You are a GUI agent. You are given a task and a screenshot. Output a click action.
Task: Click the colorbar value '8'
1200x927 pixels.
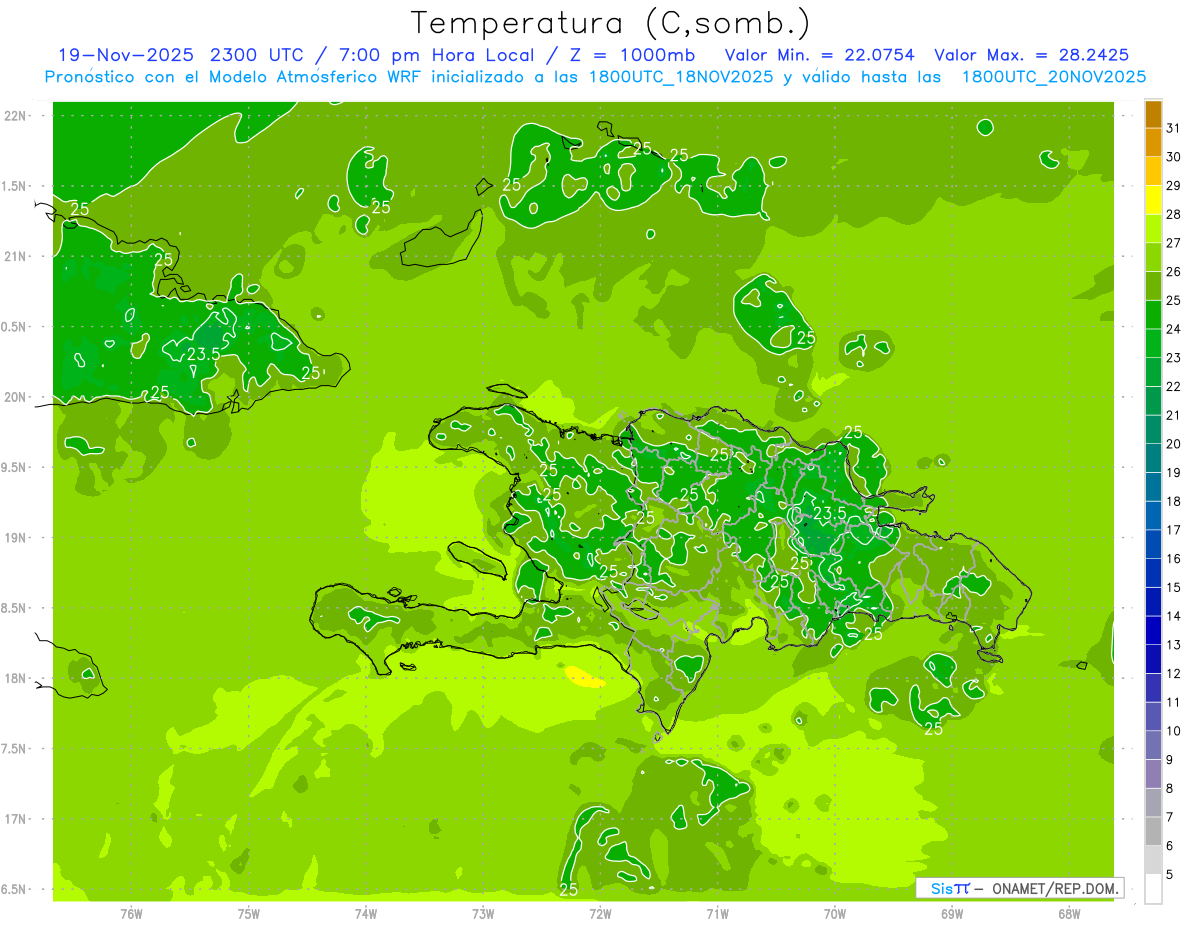[x=1169, y=789]
